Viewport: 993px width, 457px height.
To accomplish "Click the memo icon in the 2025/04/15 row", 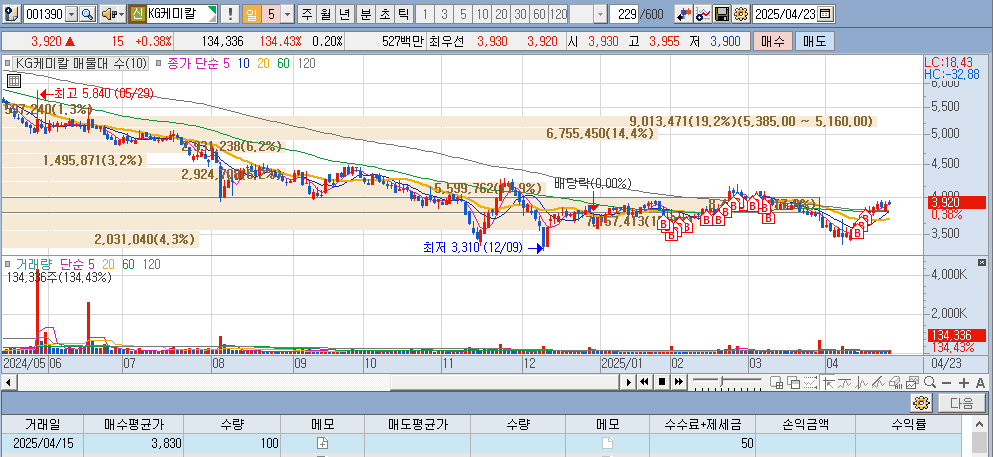I will 322,443.
